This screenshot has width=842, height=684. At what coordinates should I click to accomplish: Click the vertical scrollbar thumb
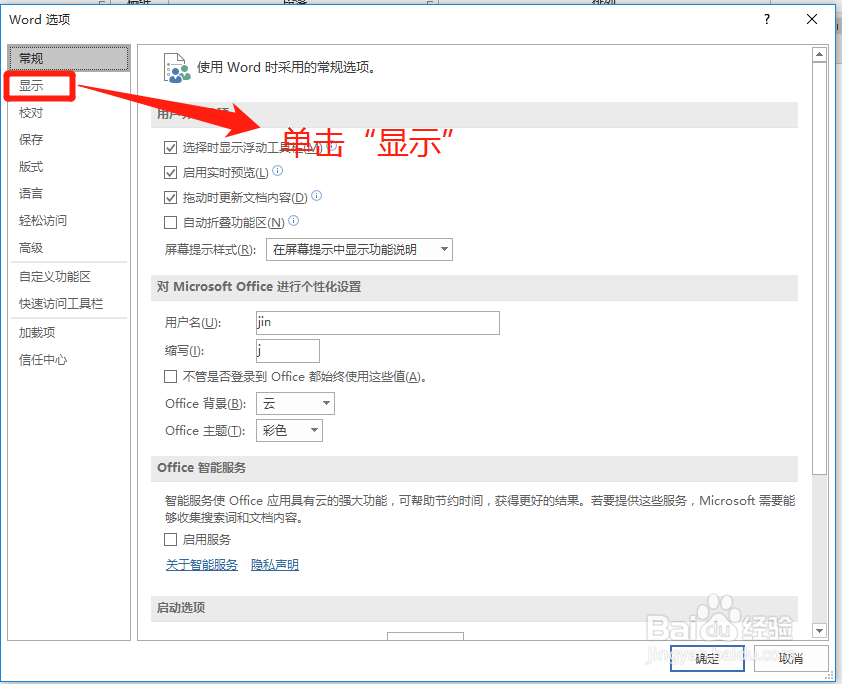pyautogui.click(x=819, y=268)
